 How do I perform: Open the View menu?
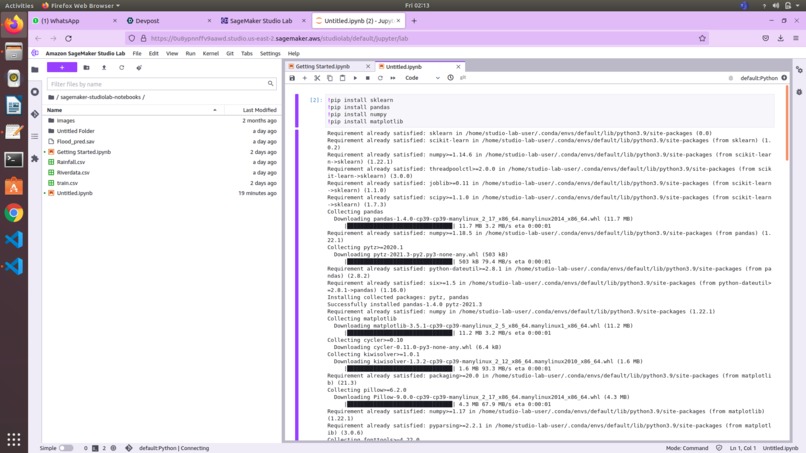tap(172, 53)
